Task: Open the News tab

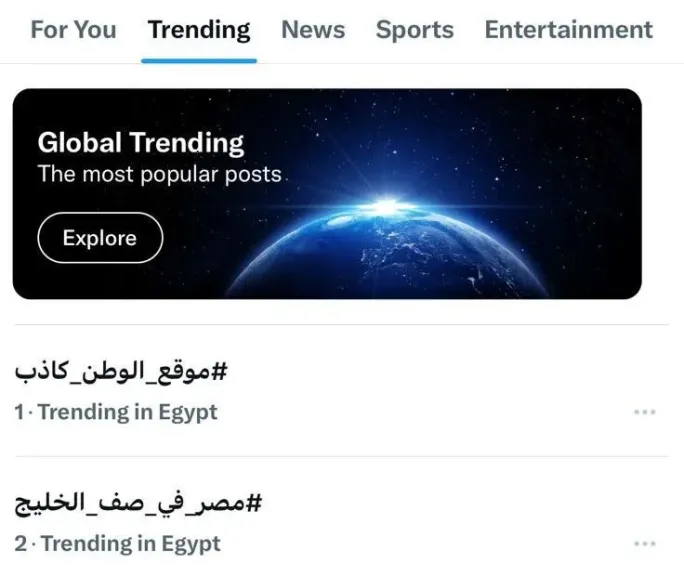Action: [x=313, y=30]
